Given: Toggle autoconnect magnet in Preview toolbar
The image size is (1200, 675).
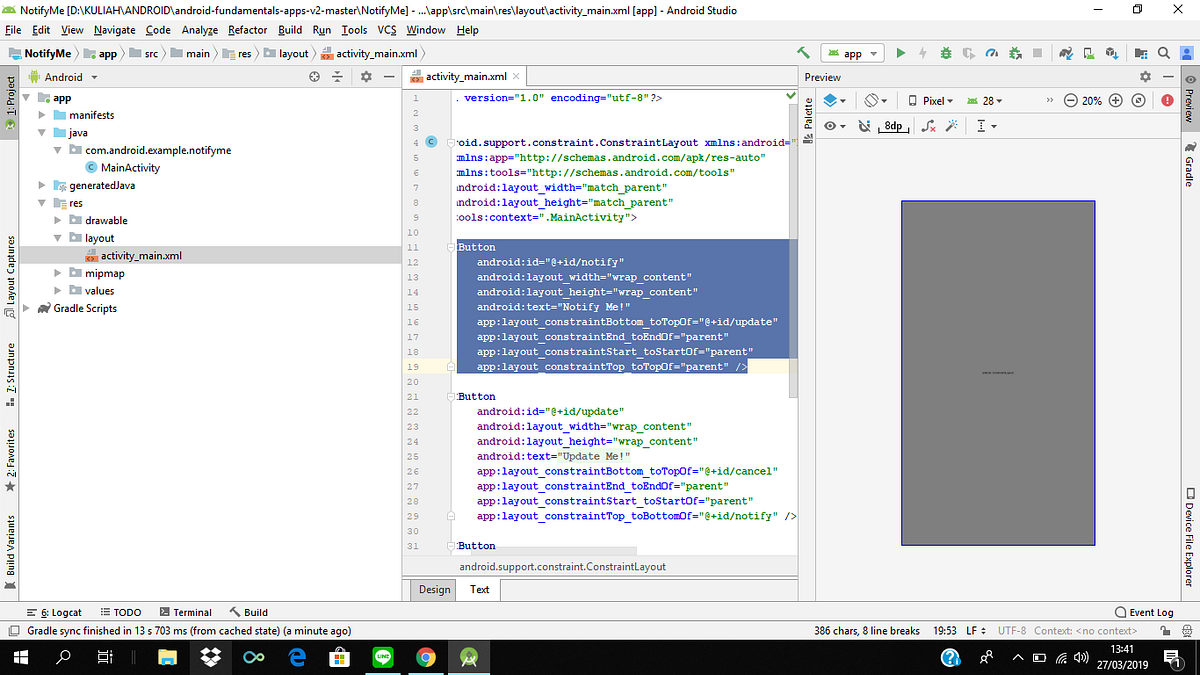Looking at the screenshot, I should (864, 126).
